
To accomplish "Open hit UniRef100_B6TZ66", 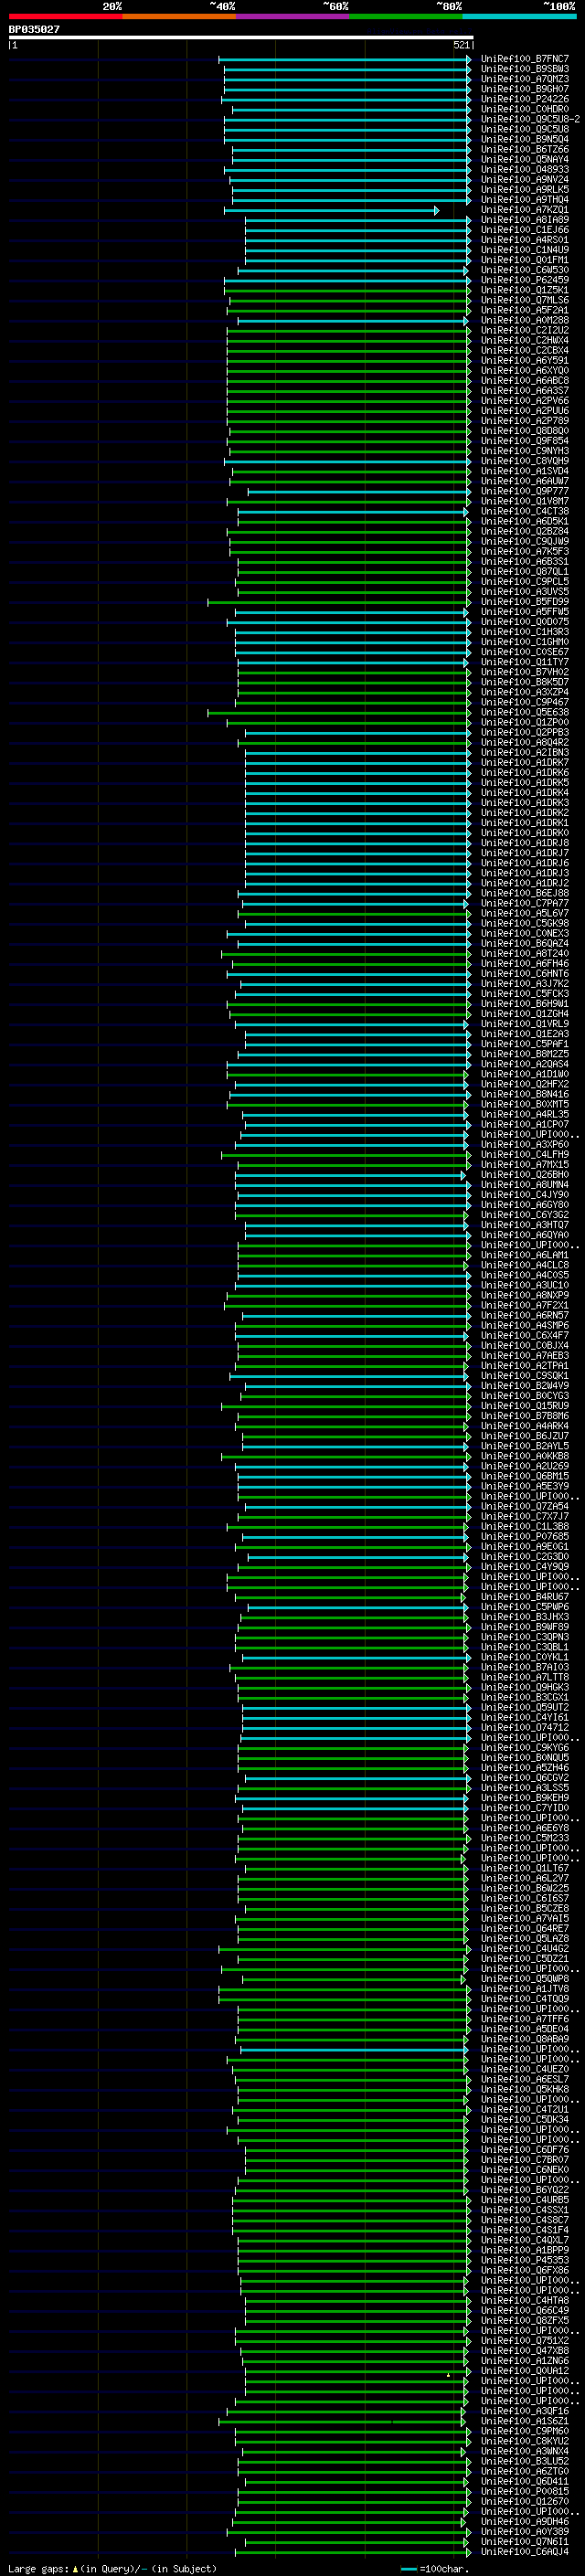I will 524,149.
